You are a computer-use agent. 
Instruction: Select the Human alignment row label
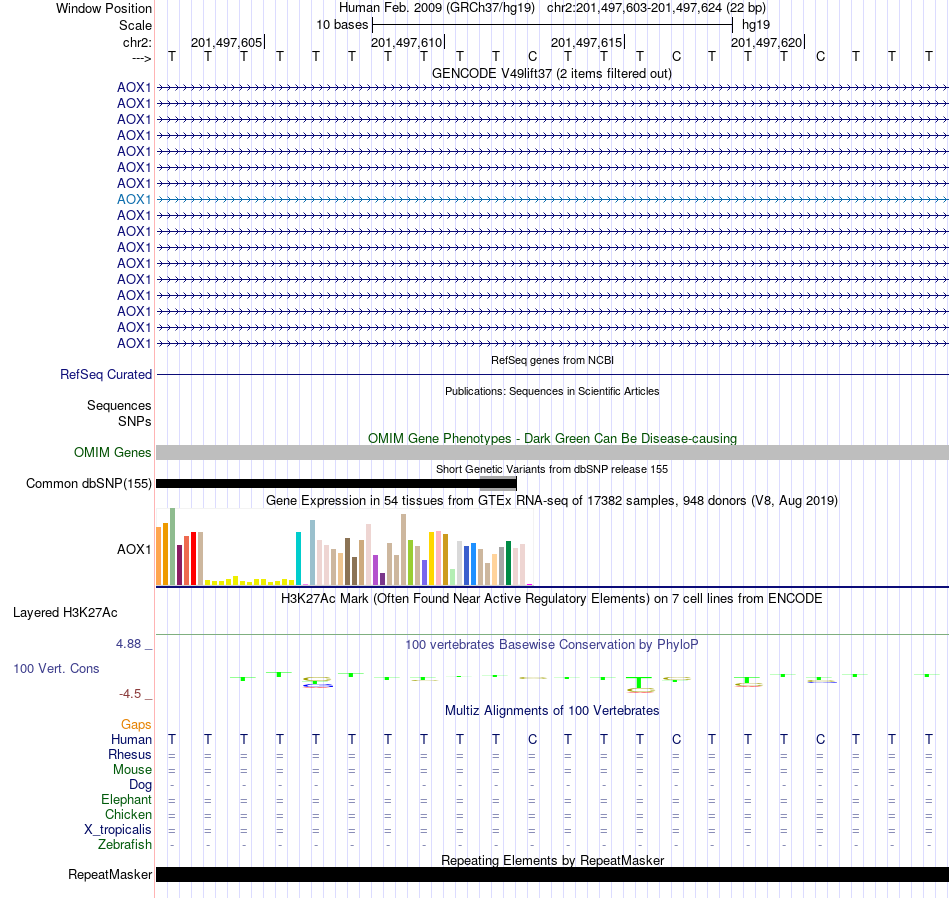(131, 740)
